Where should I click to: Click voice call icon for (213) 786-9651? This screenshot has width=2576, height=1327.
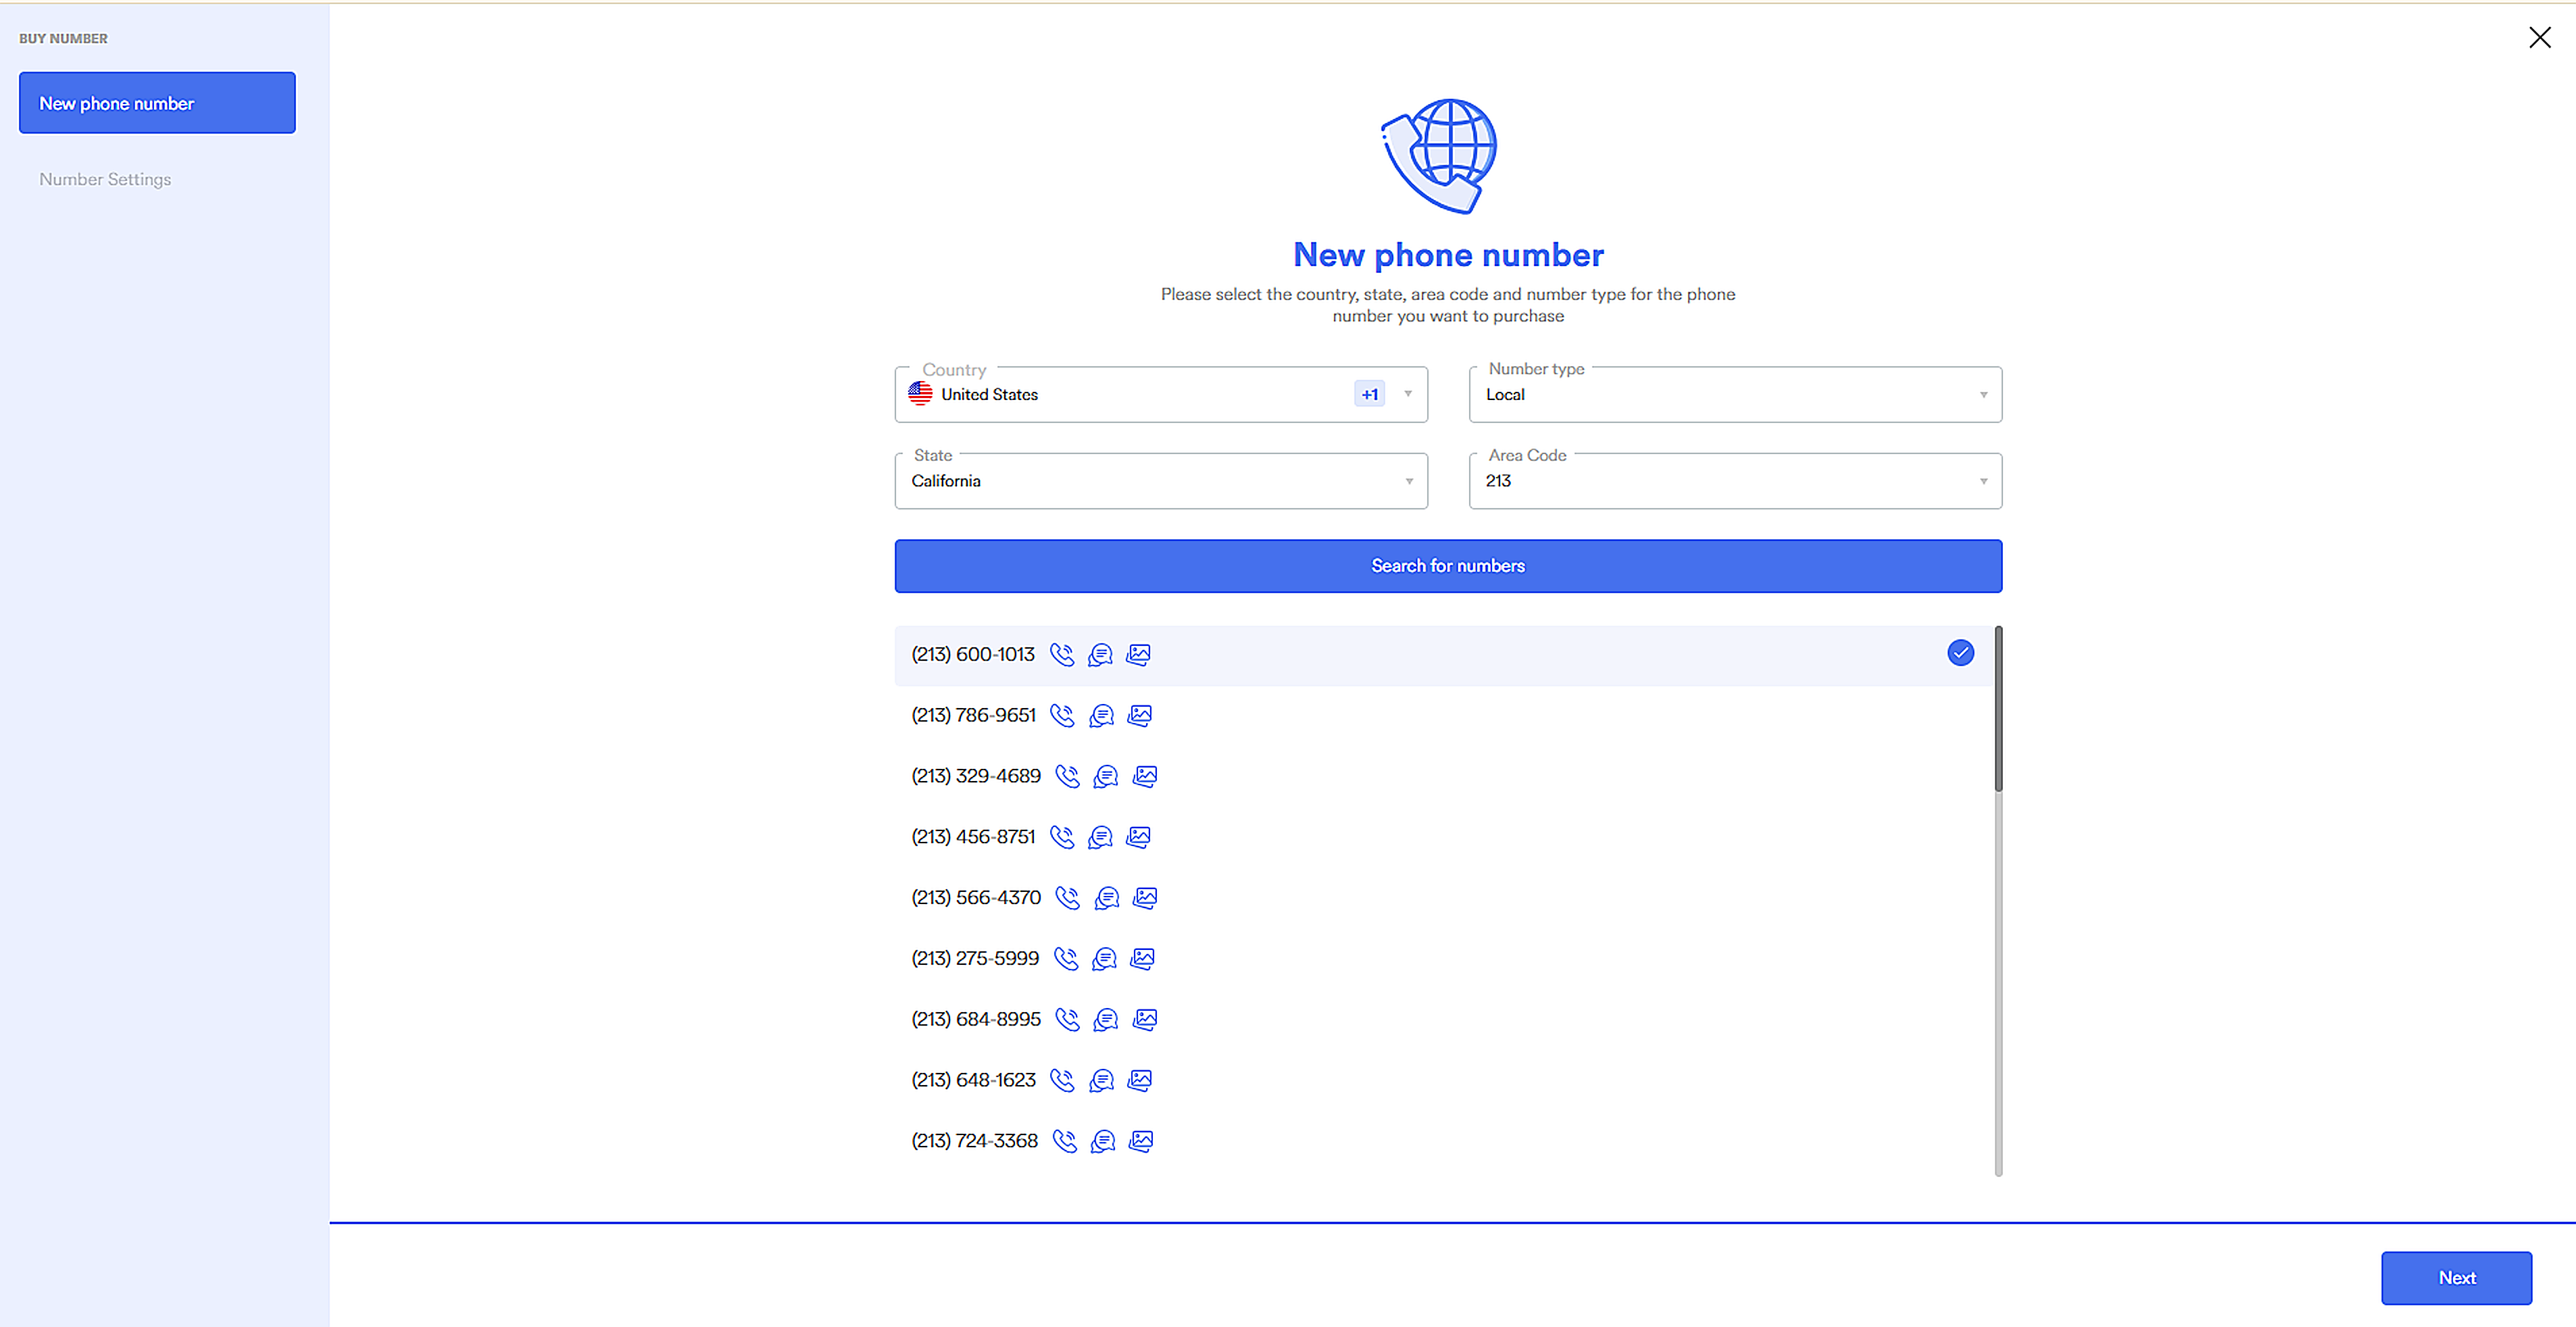click(1062, 716)
